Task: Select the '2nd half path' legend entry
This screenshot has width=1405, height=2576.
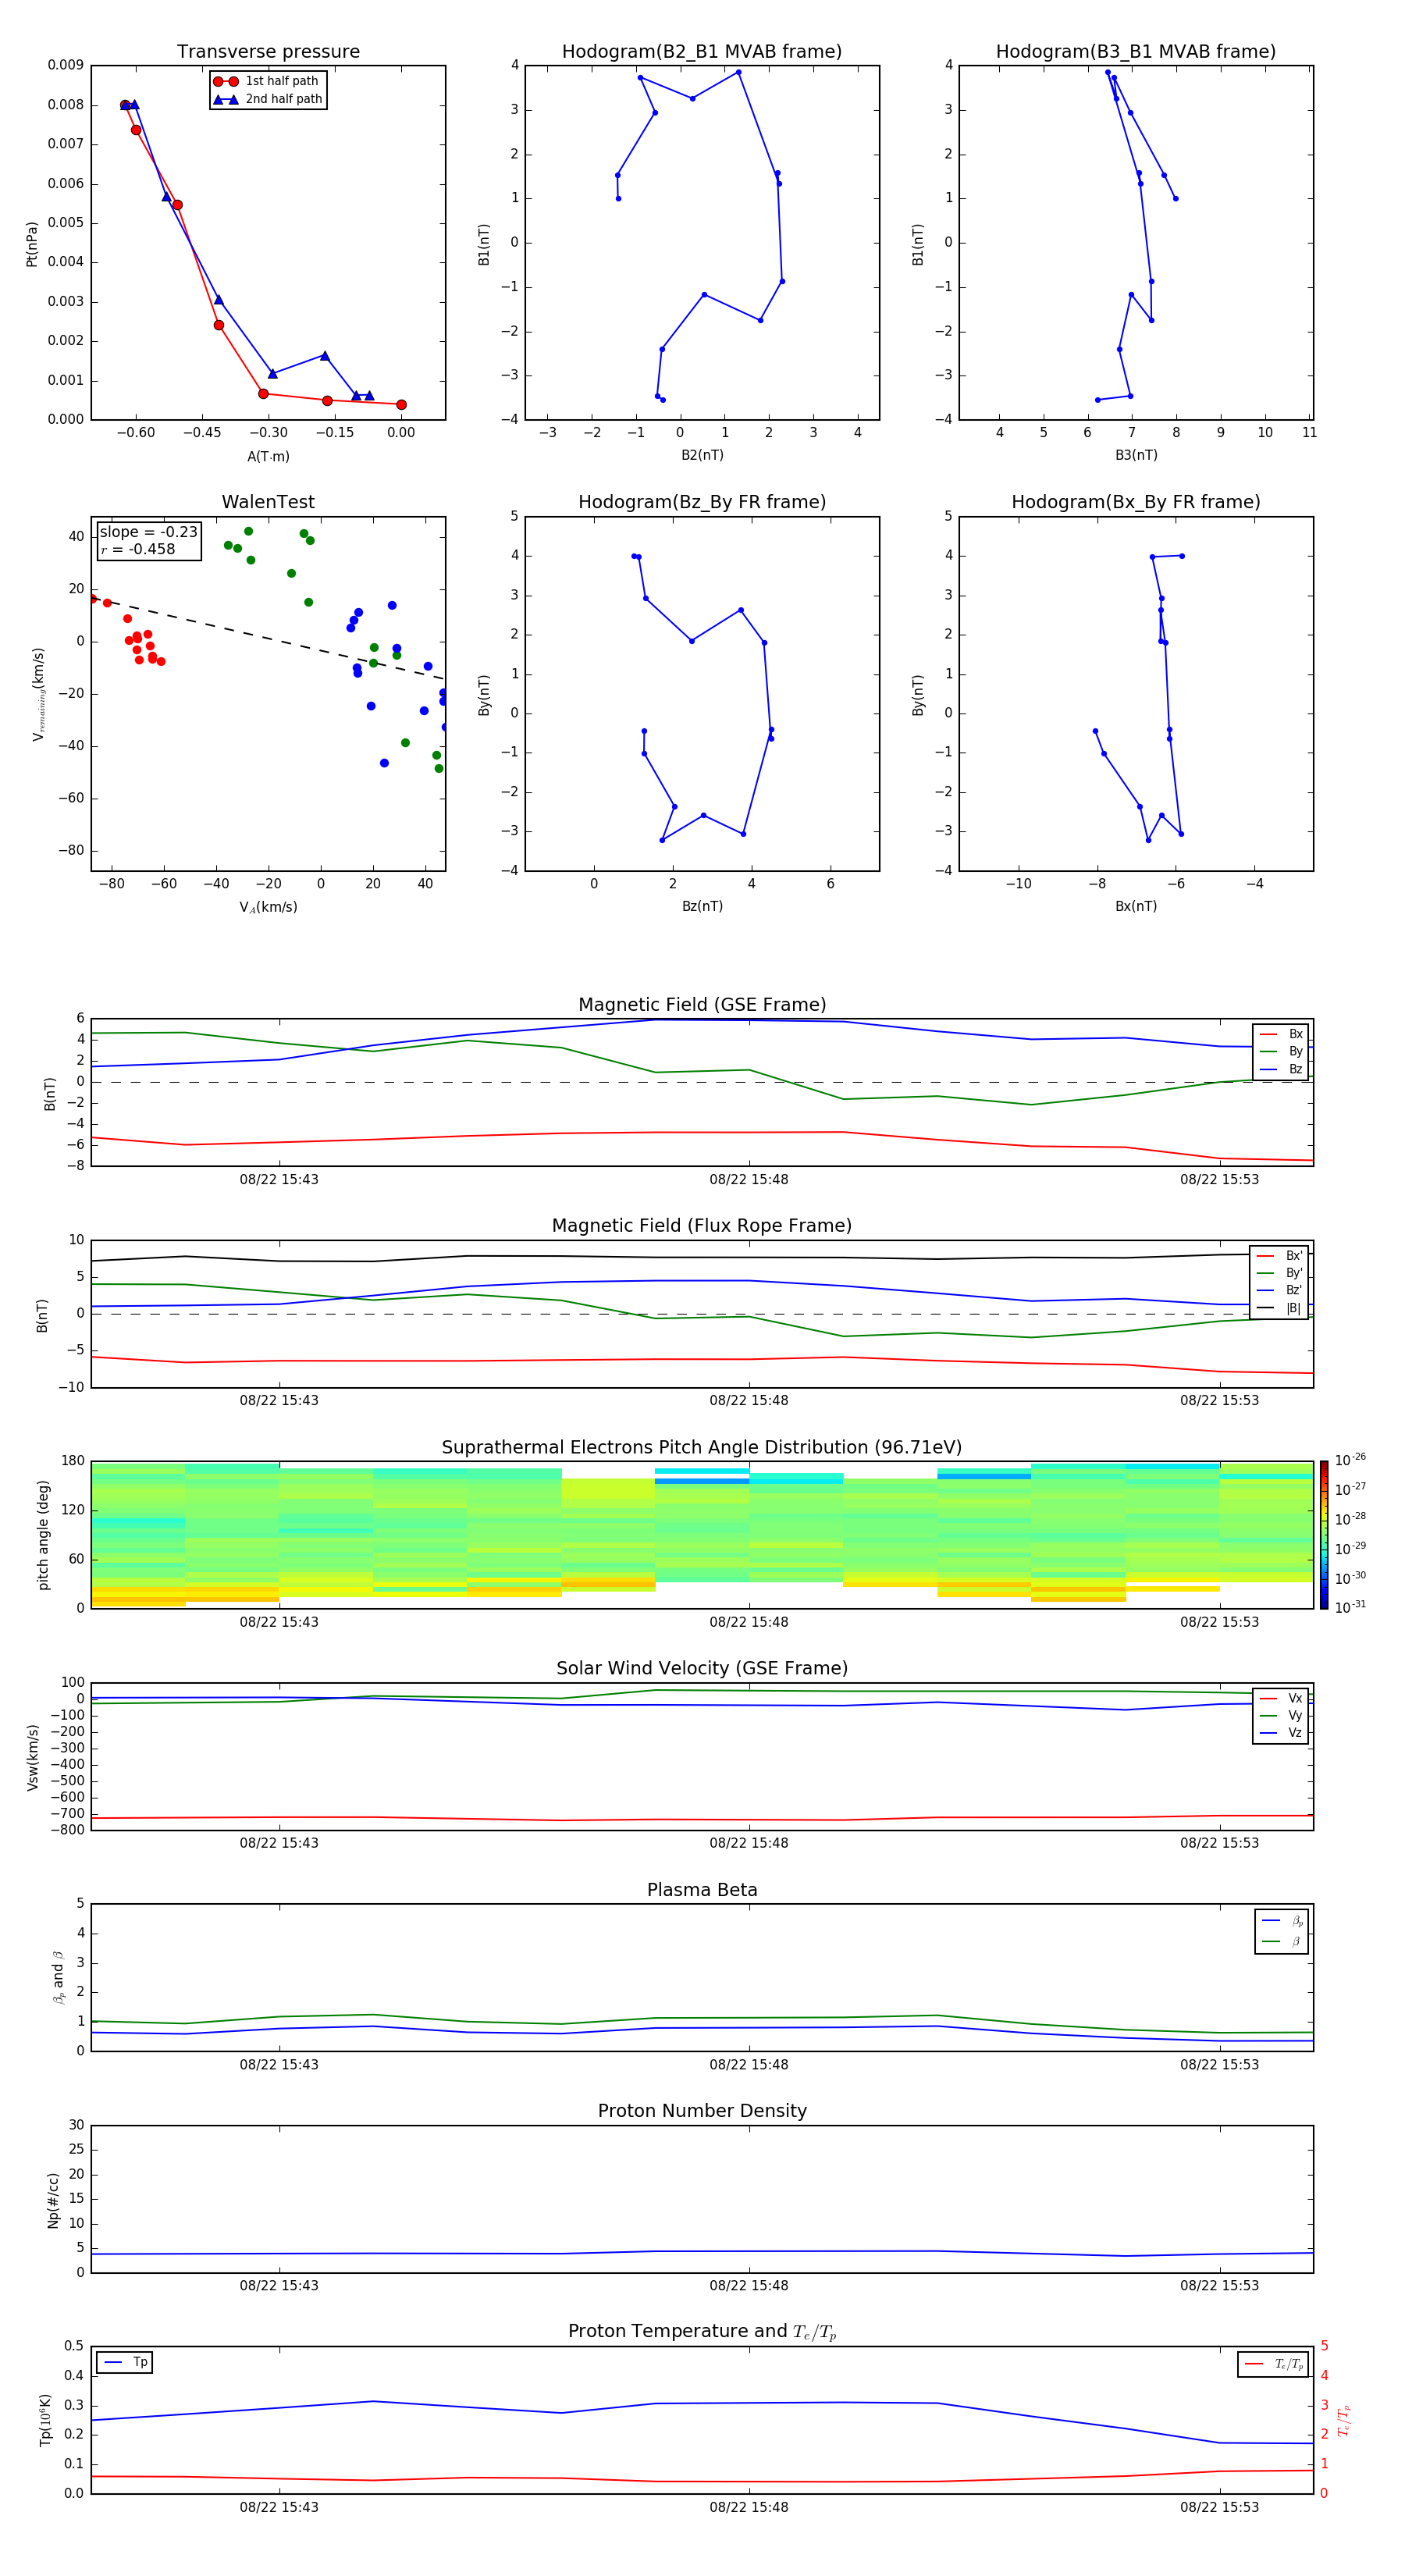Action: point(267,99)
